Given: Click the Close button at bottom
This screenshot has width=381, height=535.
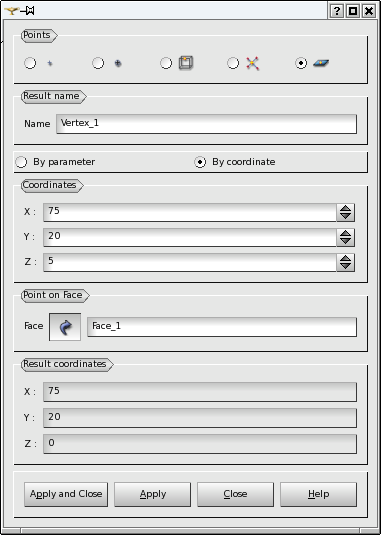Looking at the screenshot, I should pos(235,494).
